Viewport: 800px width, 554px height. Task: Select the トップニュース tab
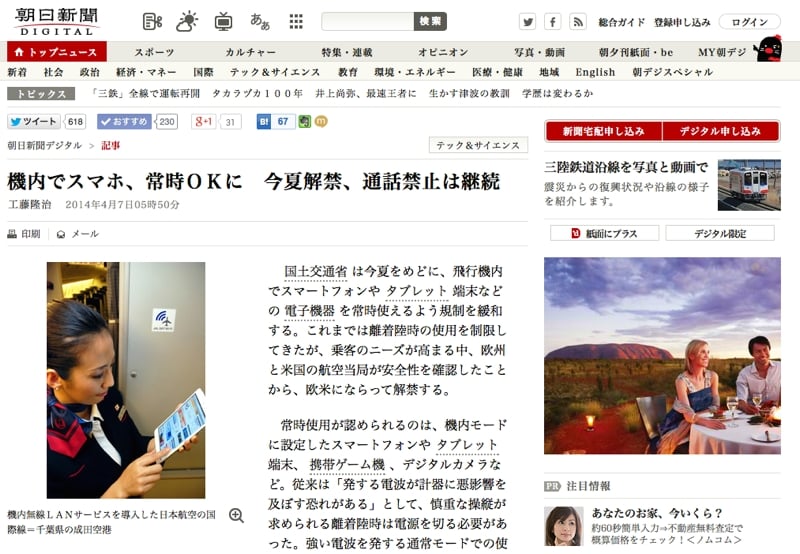(x=56, y=52)
